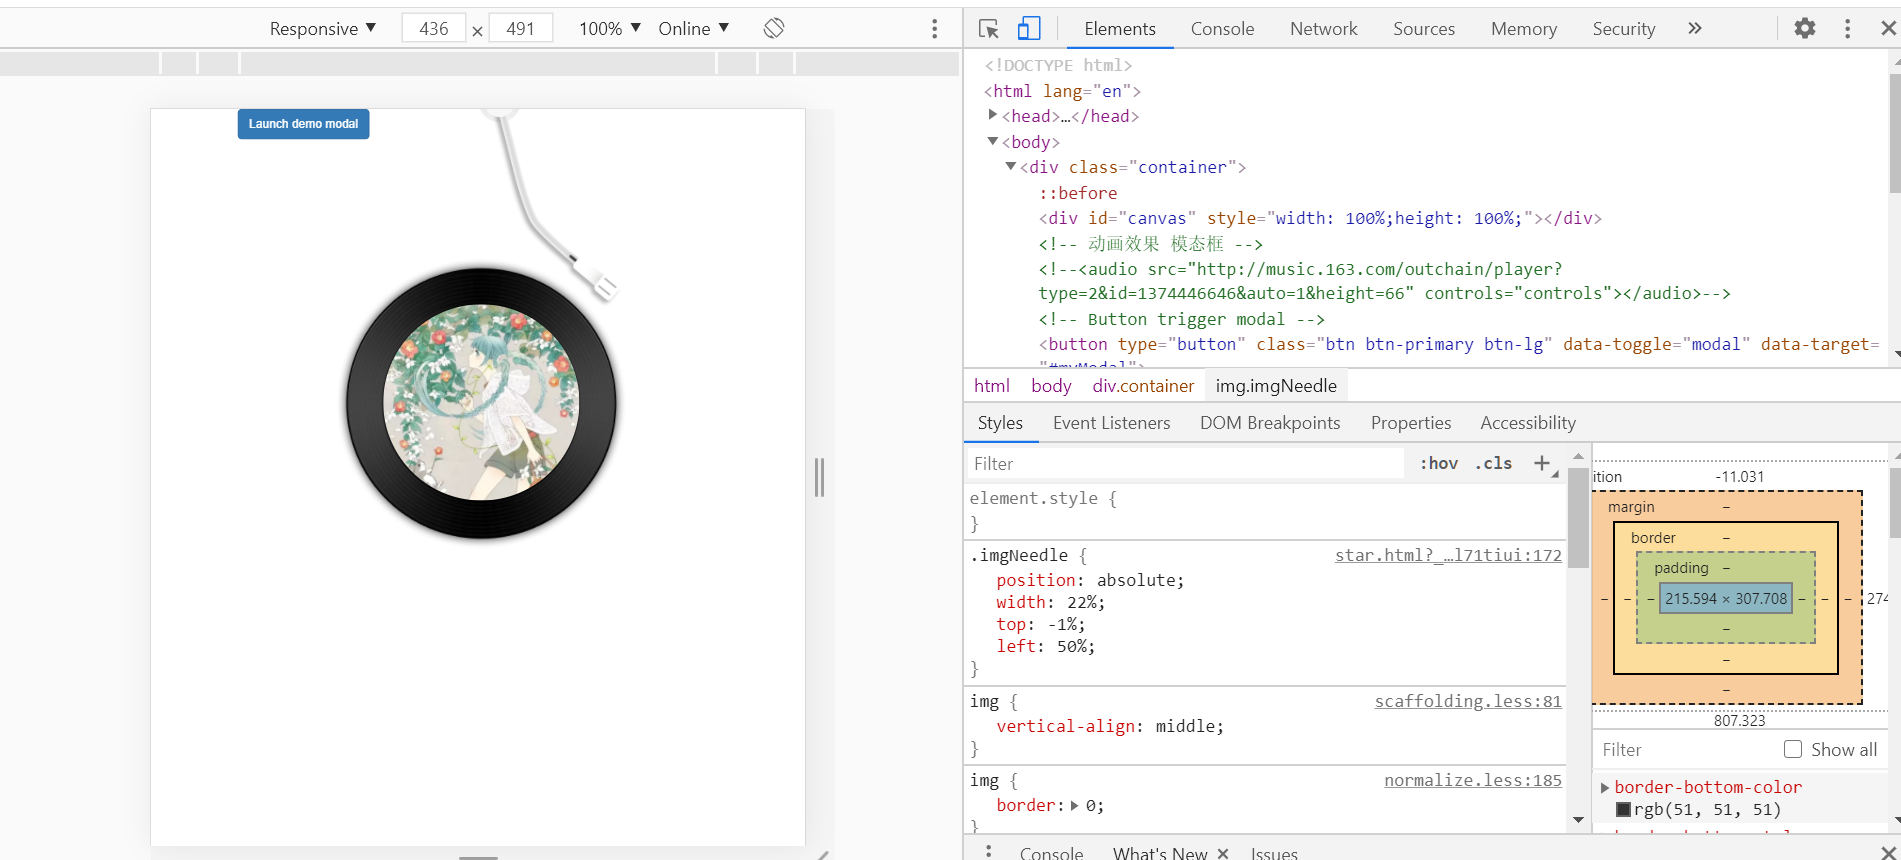1901x860 pixels.
Task: Show more DevTools tabs chevron
Action: point(1694,29)
